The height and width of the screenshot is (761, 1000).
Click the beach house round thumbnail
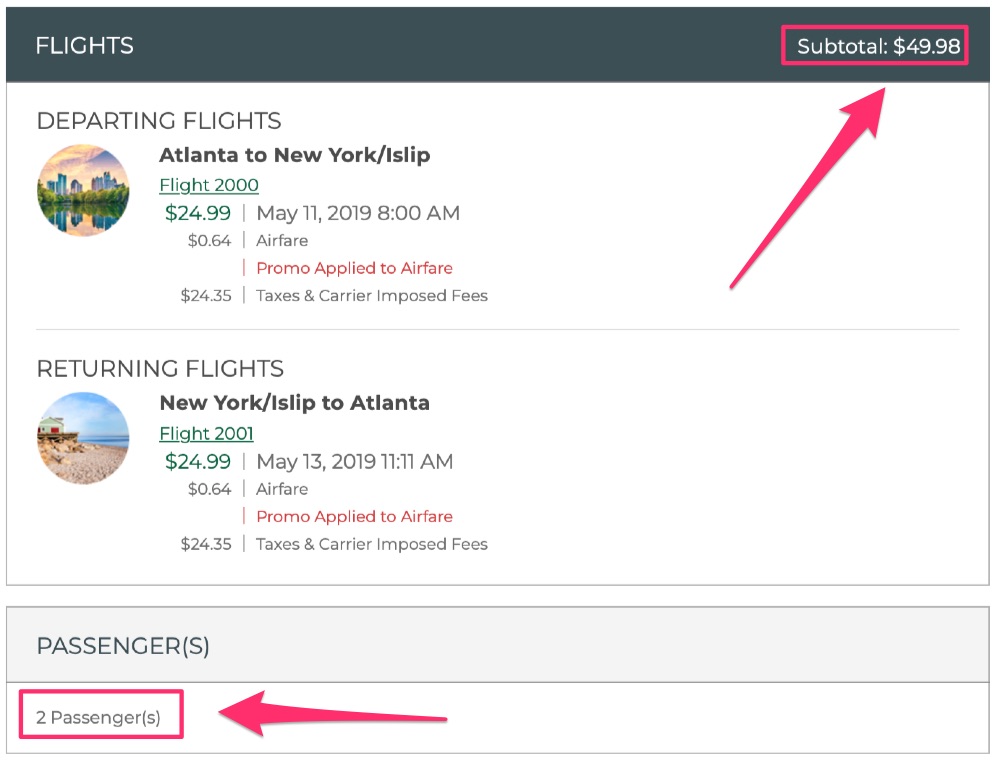pyautogui.click(x=83, y=438)
